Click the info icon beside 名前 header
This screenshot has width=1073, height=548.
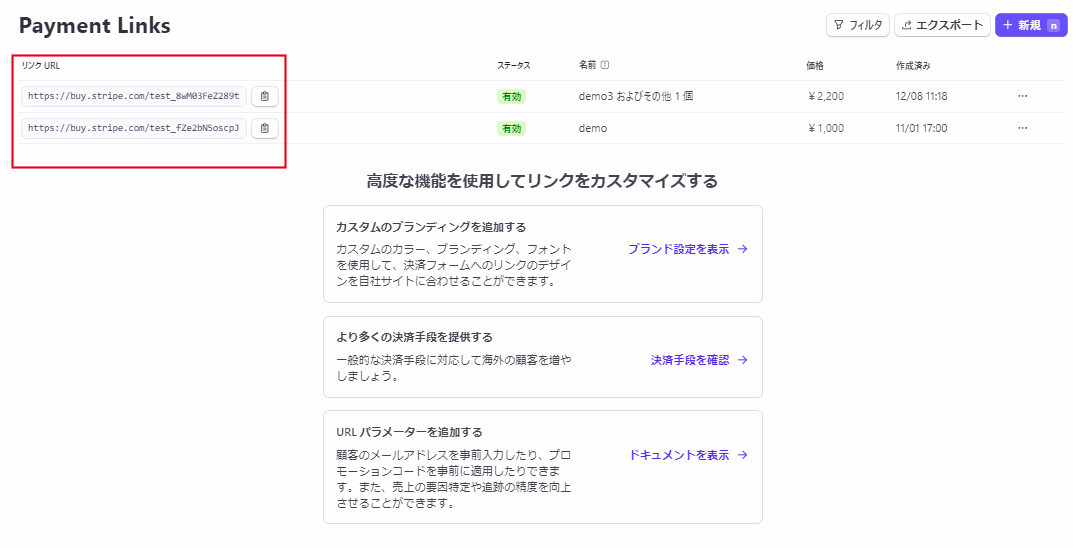pyautogui.click(x=605, y=66)
